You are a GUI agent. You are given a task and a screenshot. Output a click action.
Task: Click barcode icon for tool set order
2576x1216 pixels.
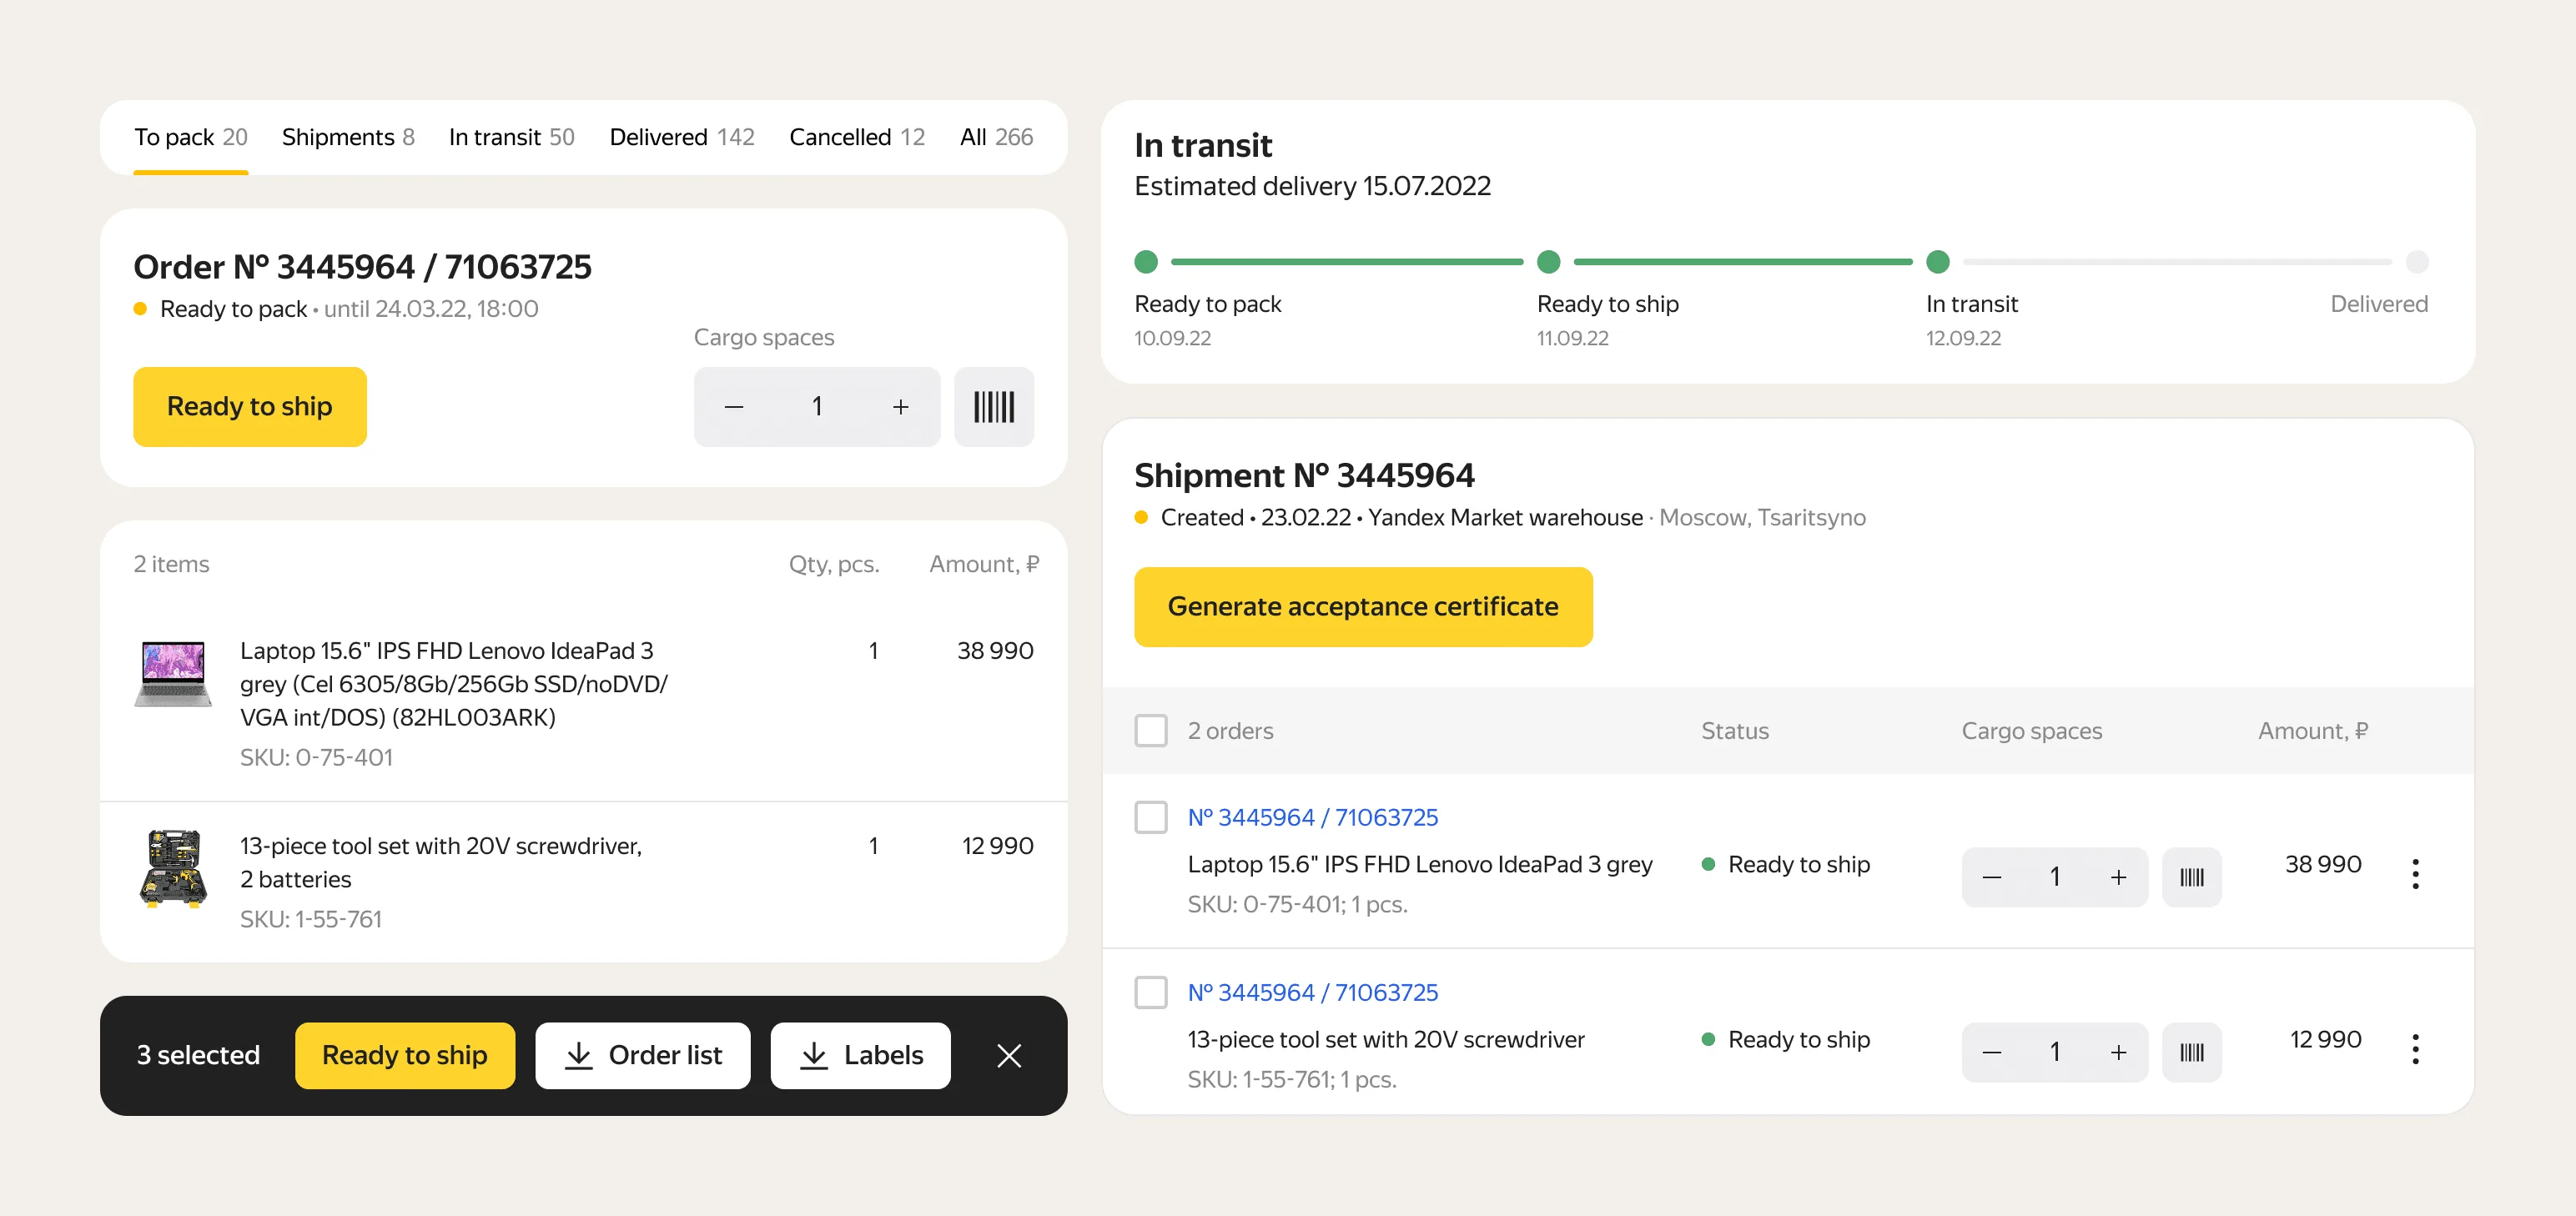click(2192, 1052)
